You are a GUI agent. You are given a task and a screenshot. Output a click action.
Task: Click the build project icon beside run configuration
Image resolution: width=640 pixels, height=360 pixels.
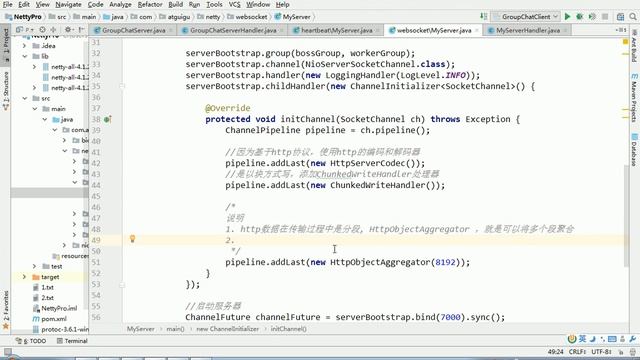point(484,16)
